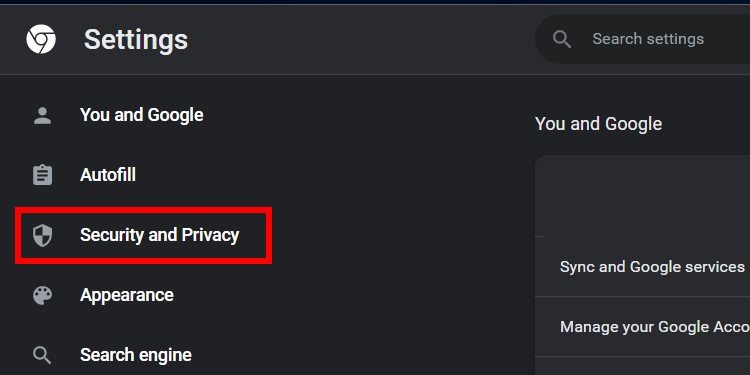750x375 pixels.
Task: Click the Chrome logo in the header
Action: coord(41,39)
